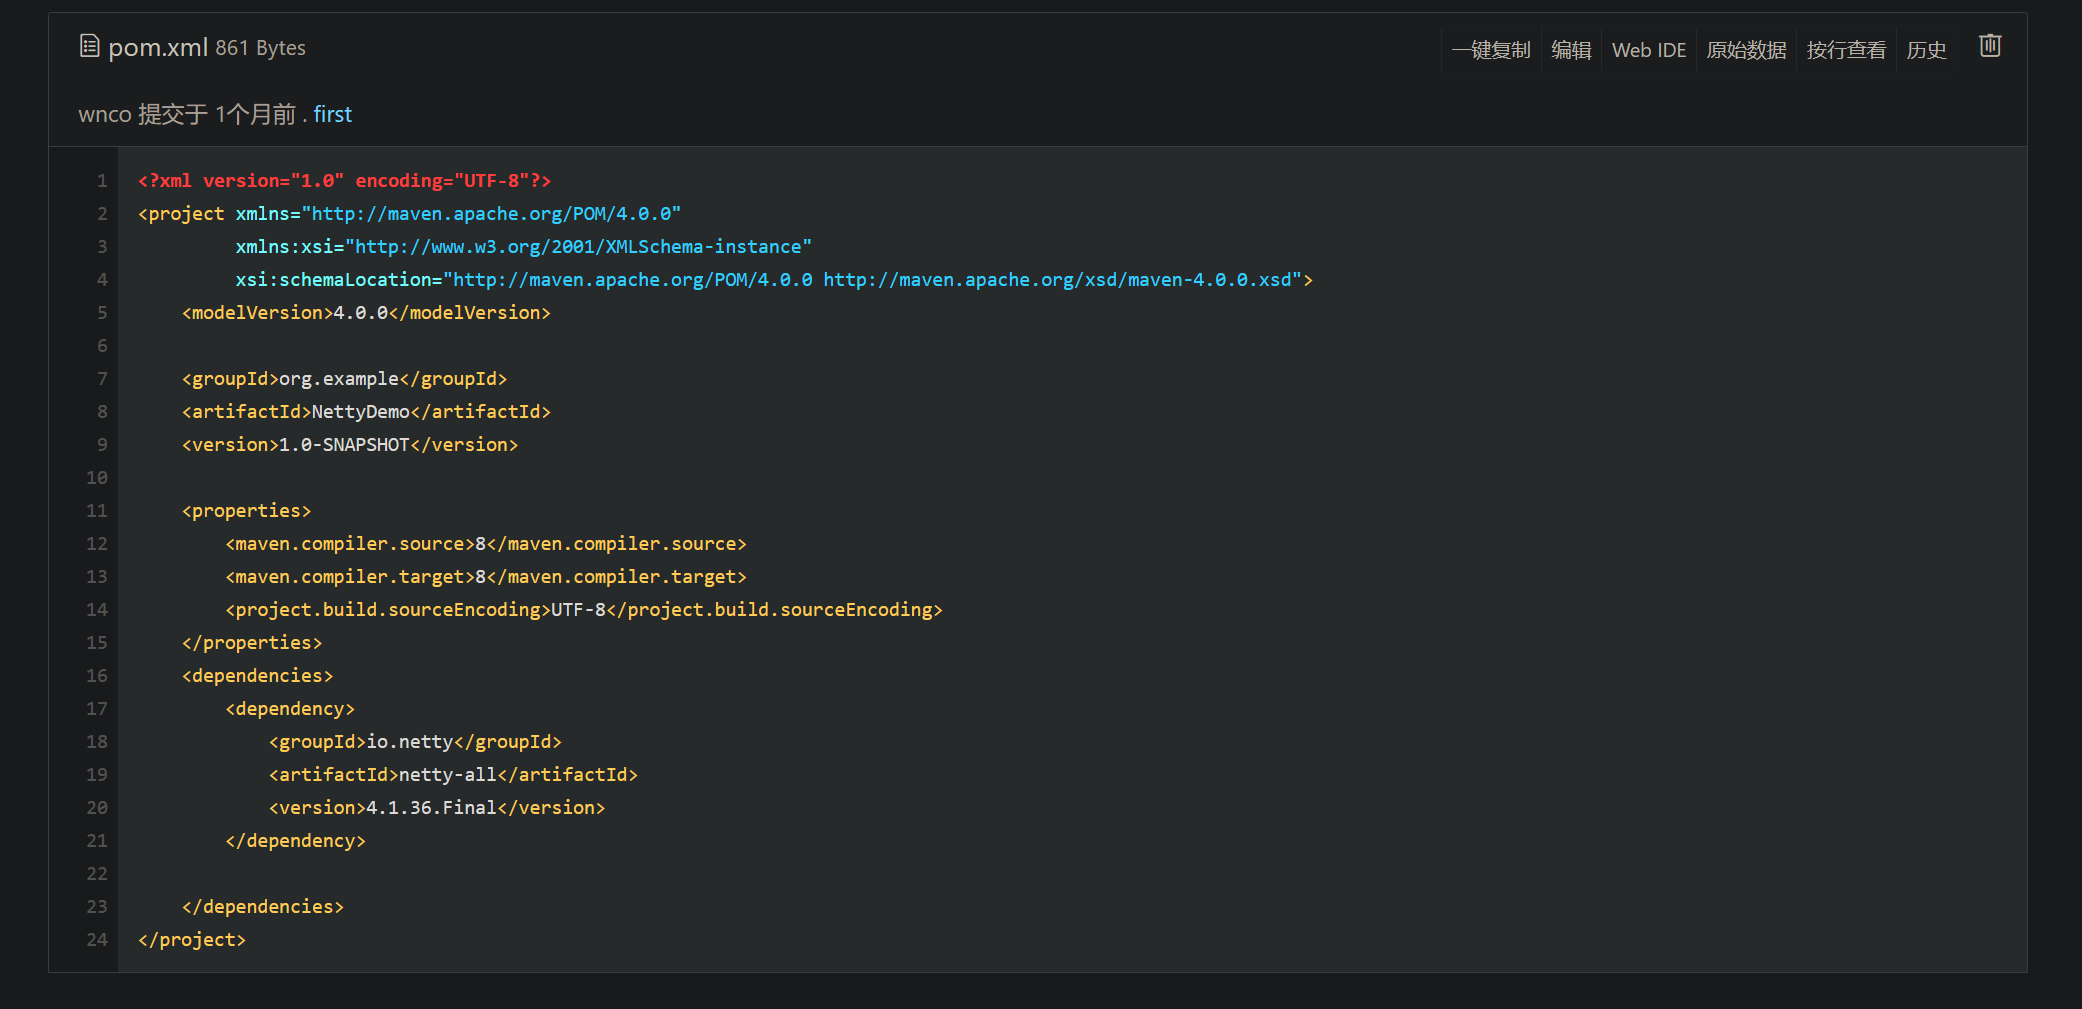2082x1009 pixels.
Task: Click the closing properties tag
Action: point(252,643)
